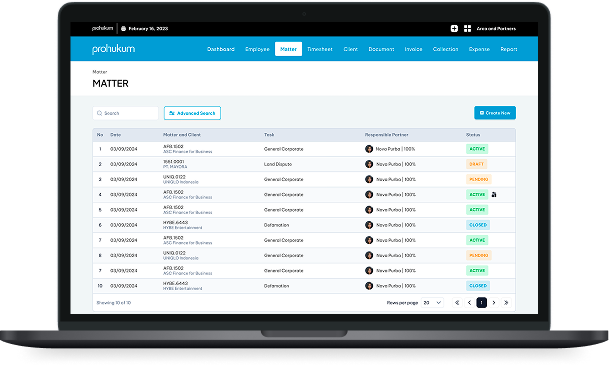
Task: Open ASC Finance for Business link in row 1
Action: coord(188,152)
